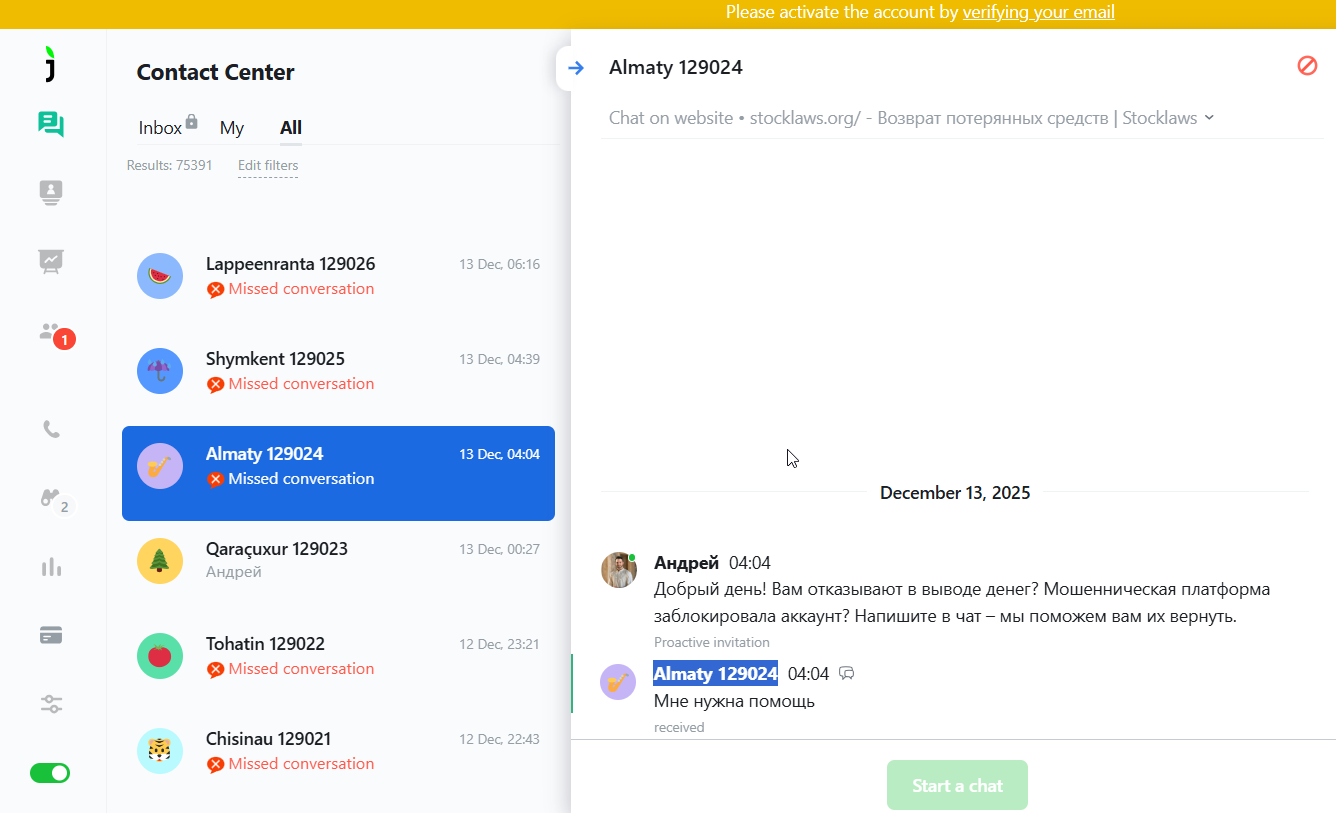Block the visitor with the red ban icon
This screenshot has height=813, width=1336.
[1307, 66]
